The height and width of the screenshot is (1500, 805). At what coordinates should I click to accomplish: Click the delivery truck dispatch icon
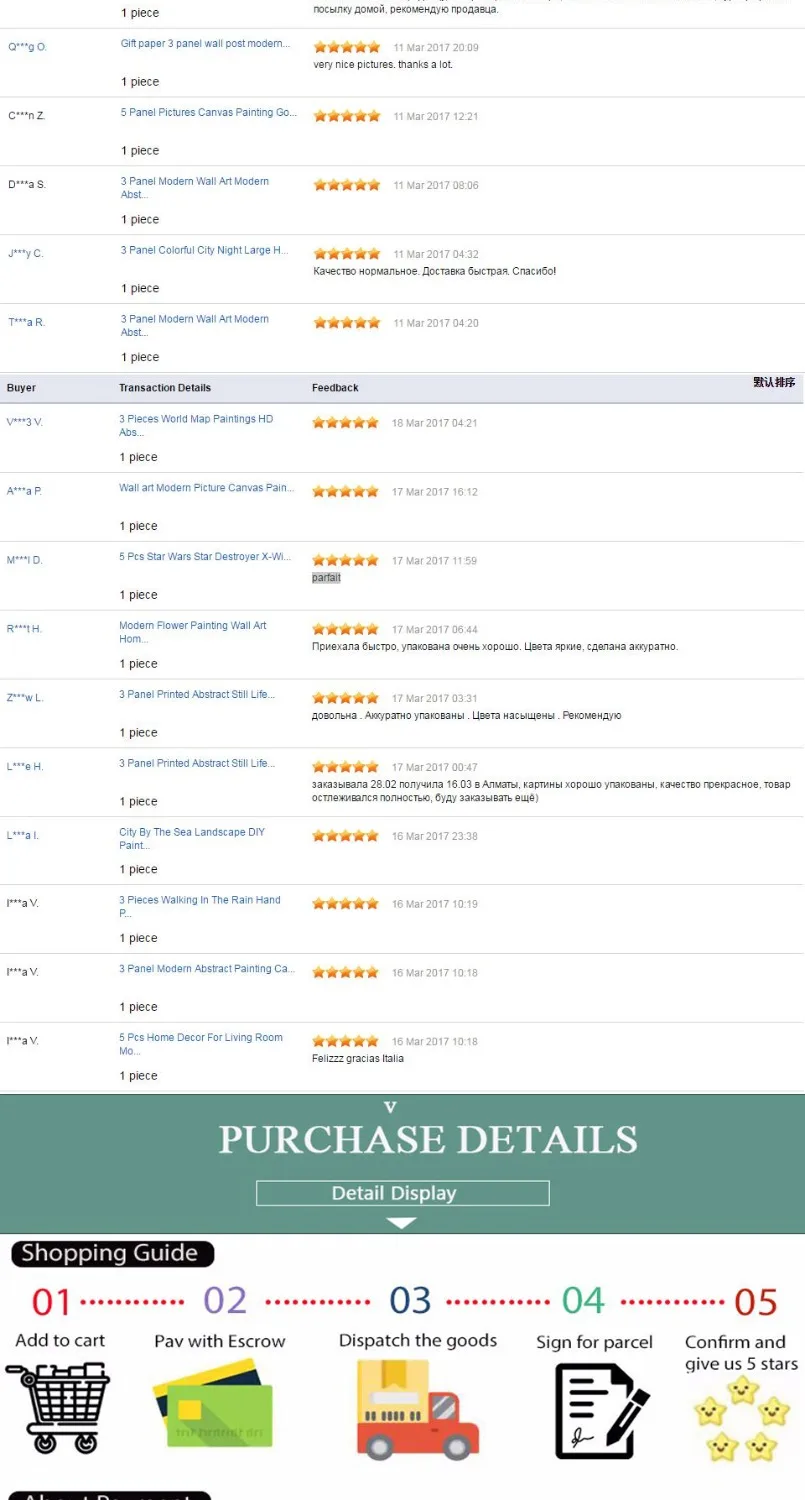point(418,1409)
